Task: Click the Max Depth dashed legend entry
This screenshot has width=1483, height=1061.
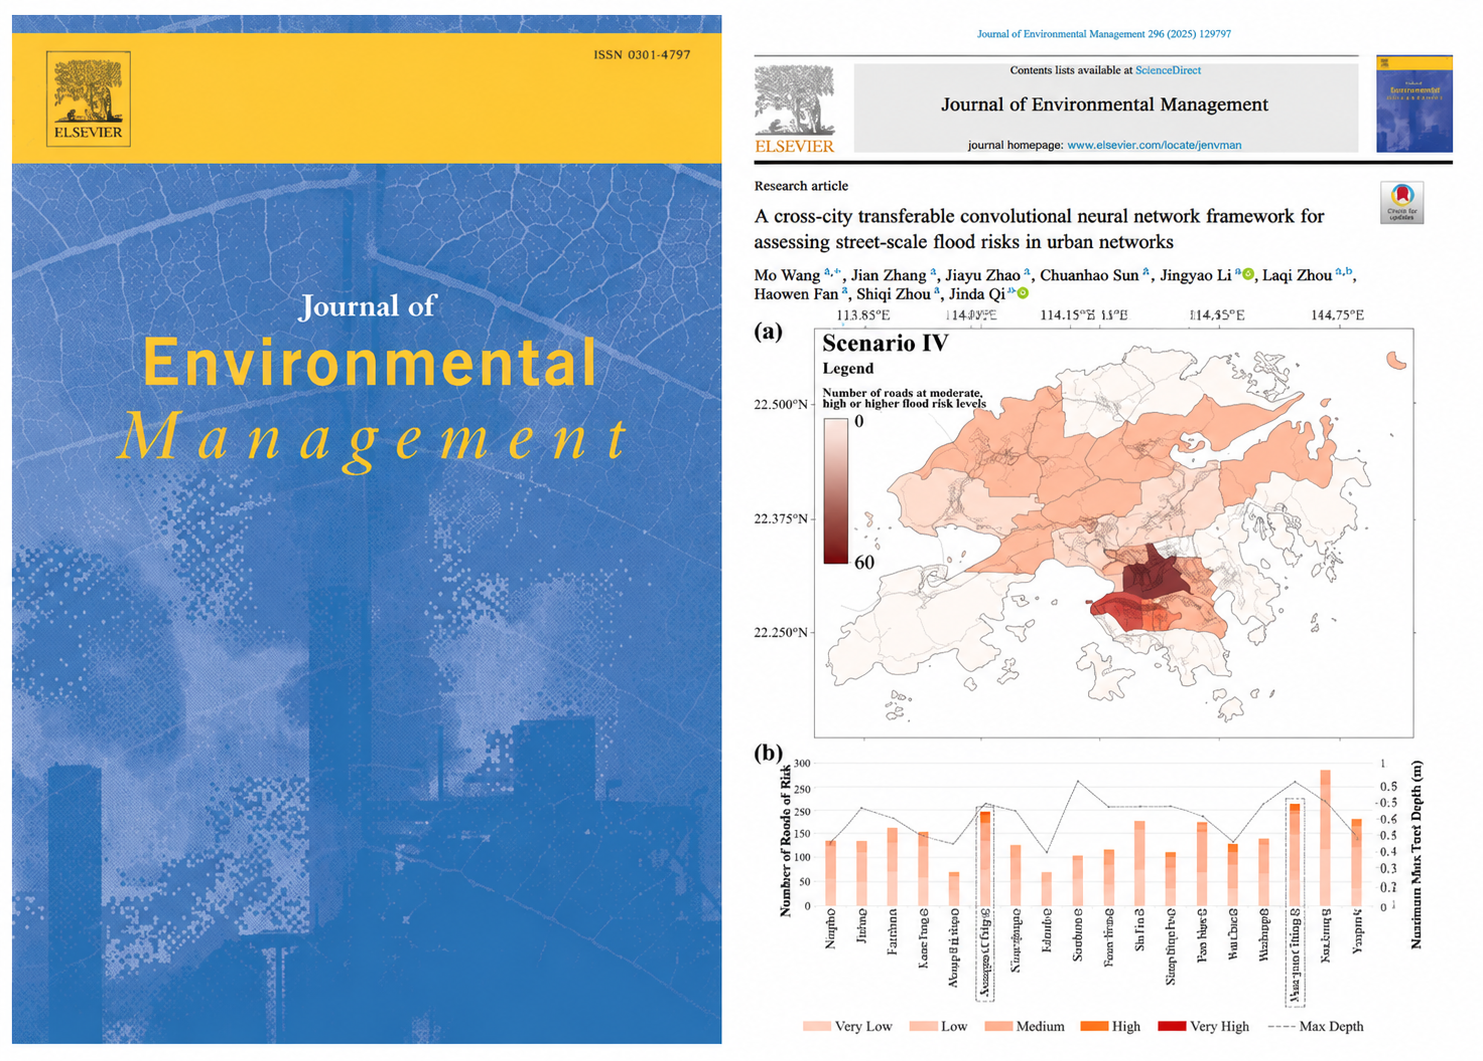Action: (1315, 1026)
